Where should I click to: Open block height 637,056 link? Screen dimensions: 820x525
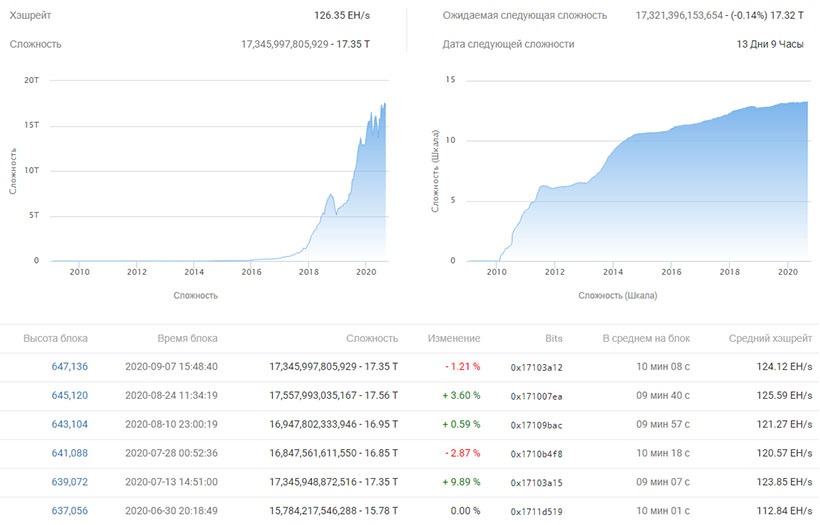click(x=69, y=511)
